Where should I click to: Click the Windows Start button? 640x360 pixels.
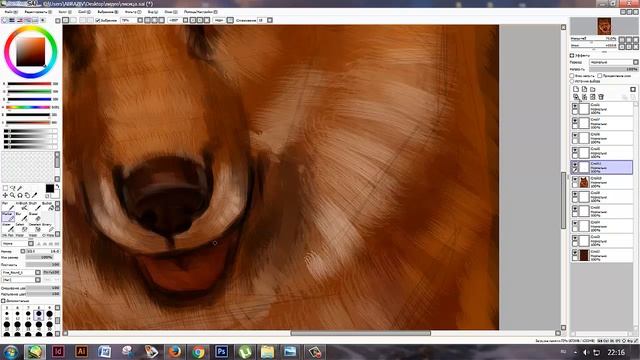[x=10, y=352]
